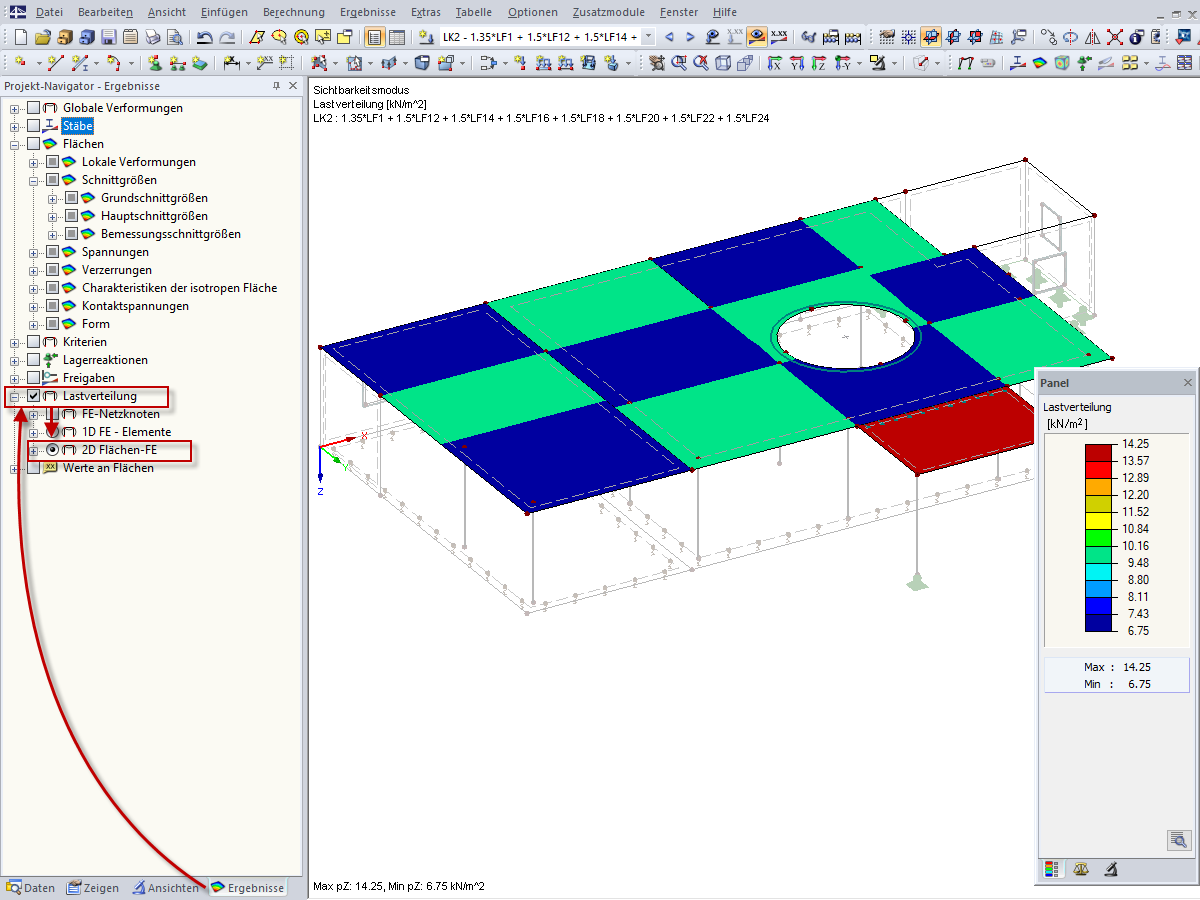The width and height of the screenshot is (1200, 900).
Task: Go to next load case arrow
Action: click(690, 37)
